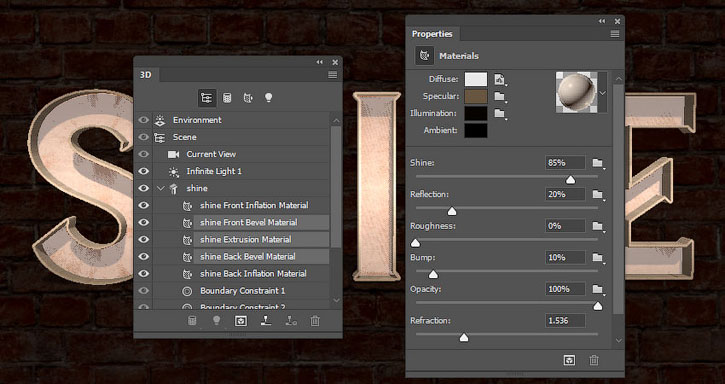This screenshot has width=725, height=384.
Task: Open the Reflection texture folder menu
Action: [598, 195]
